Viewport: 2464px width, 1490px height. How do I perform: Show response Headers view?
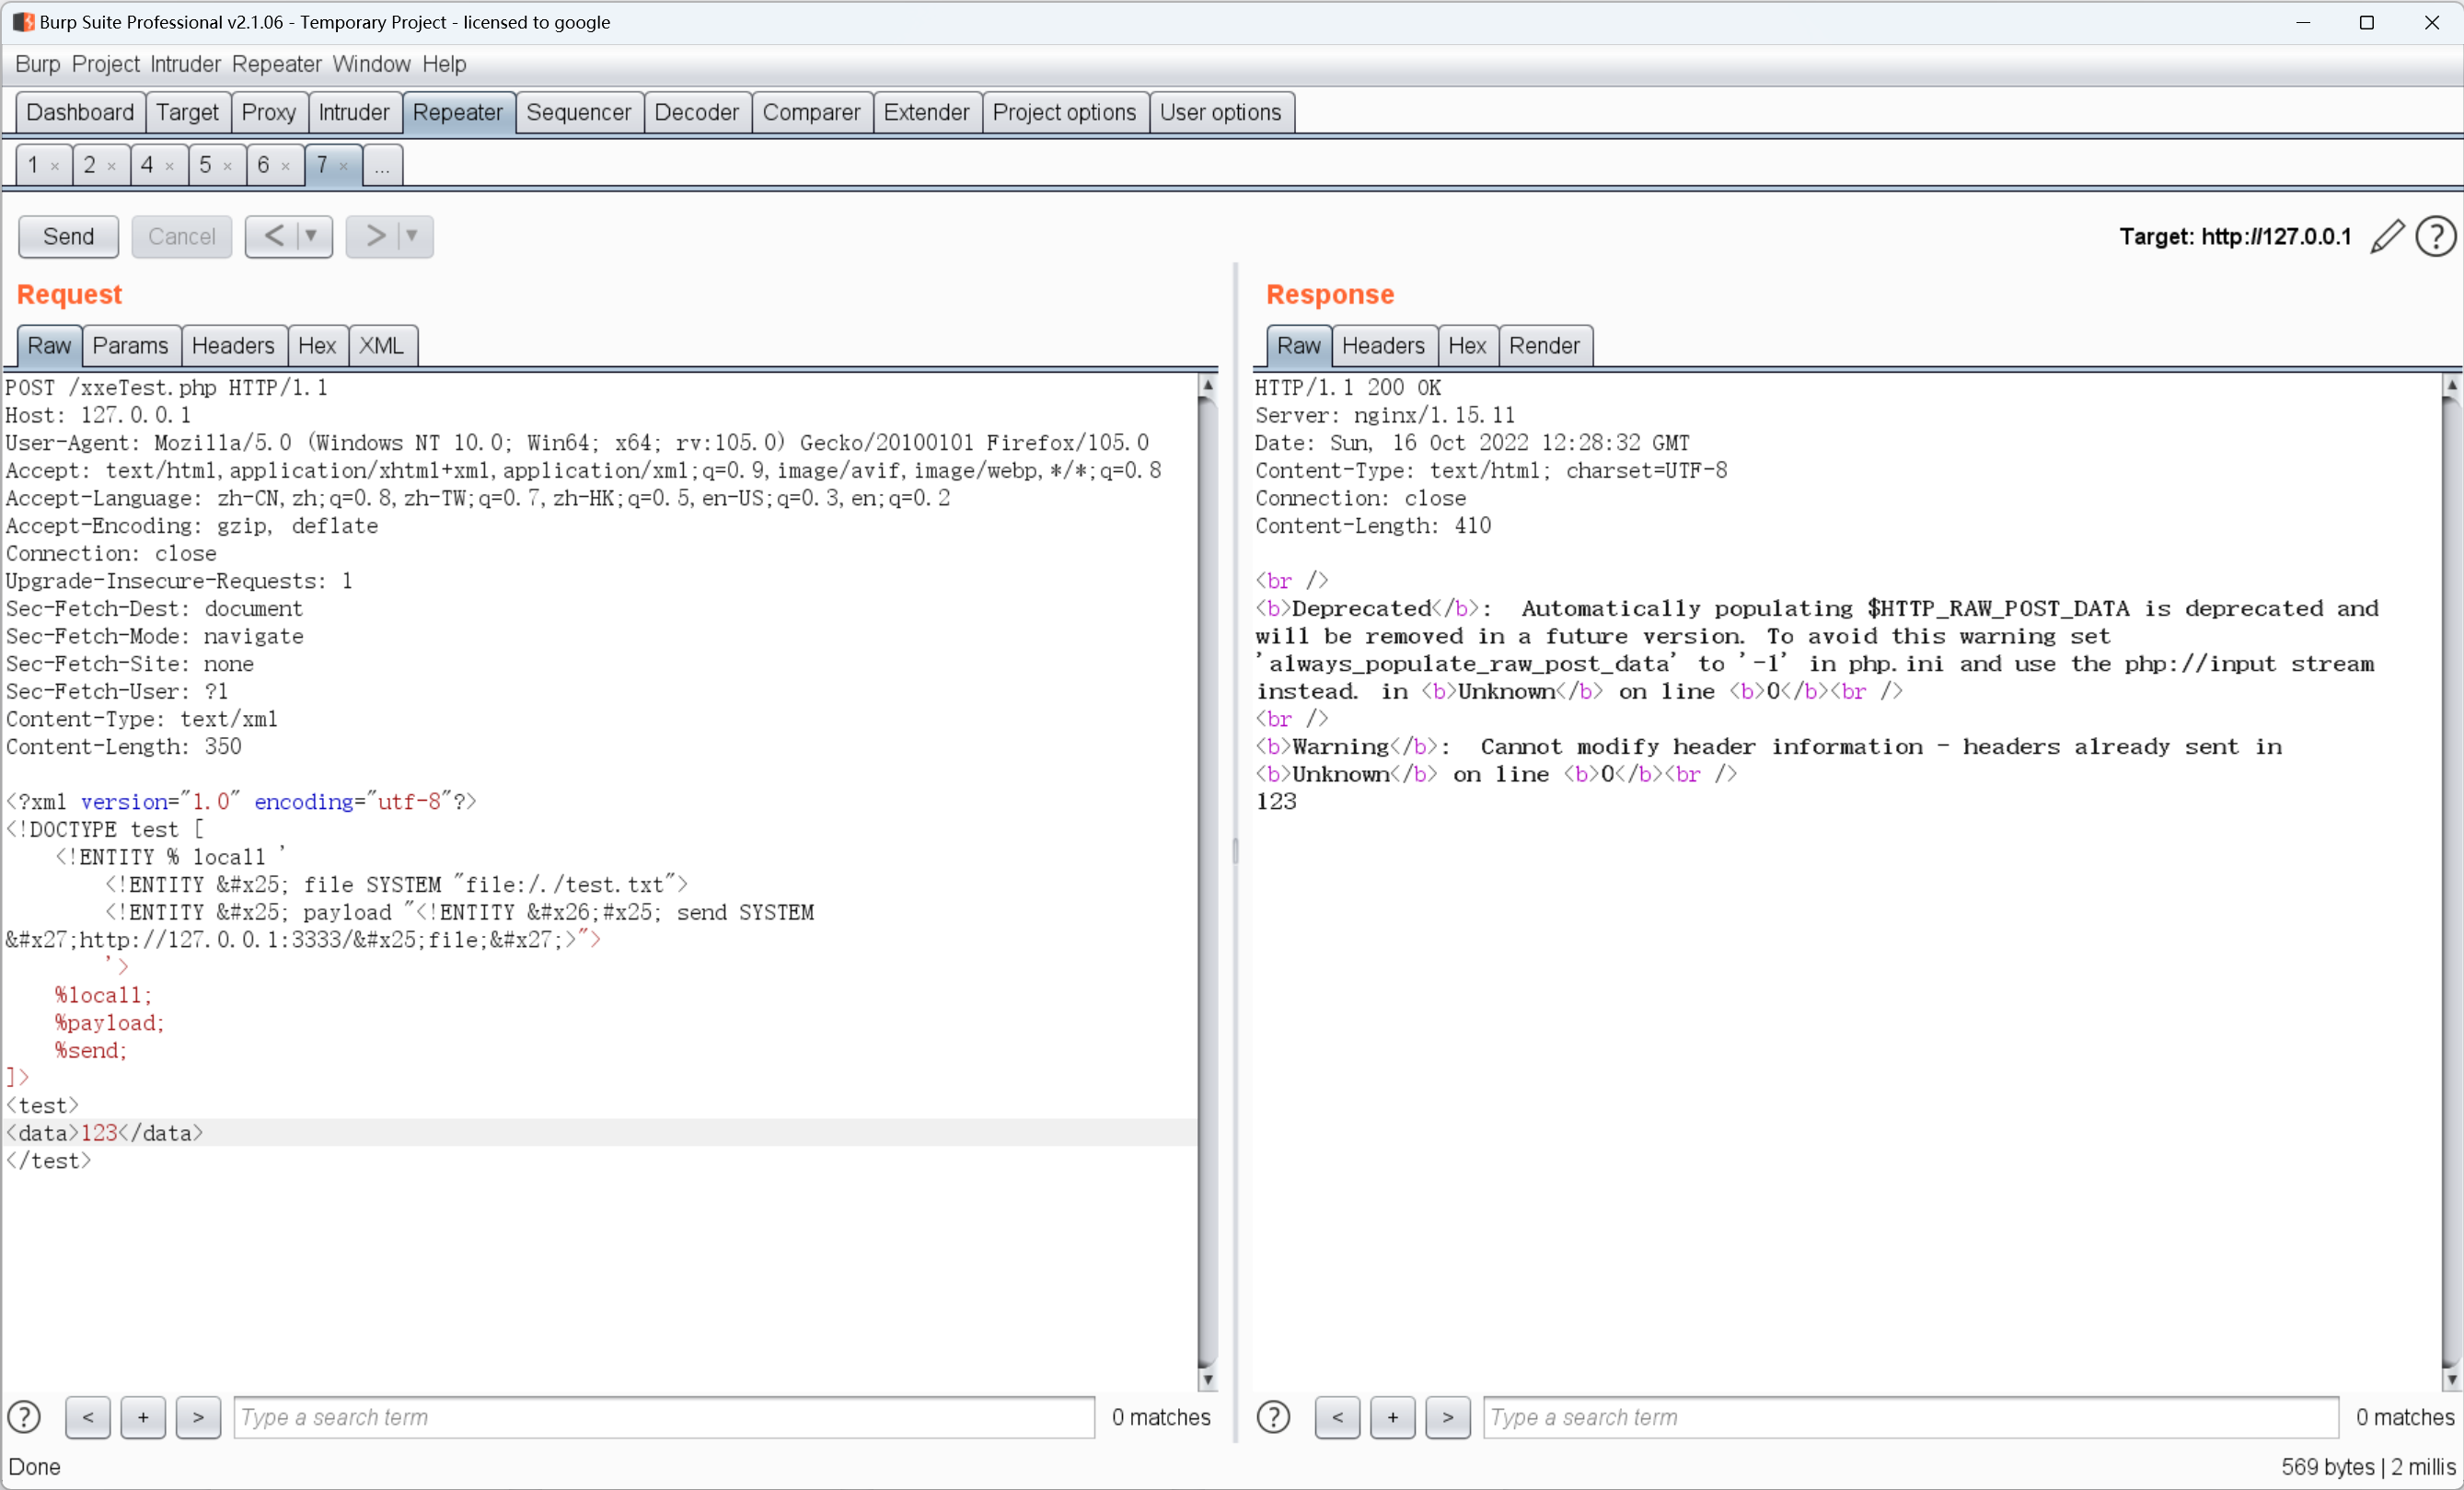(x=1383, y=346)
